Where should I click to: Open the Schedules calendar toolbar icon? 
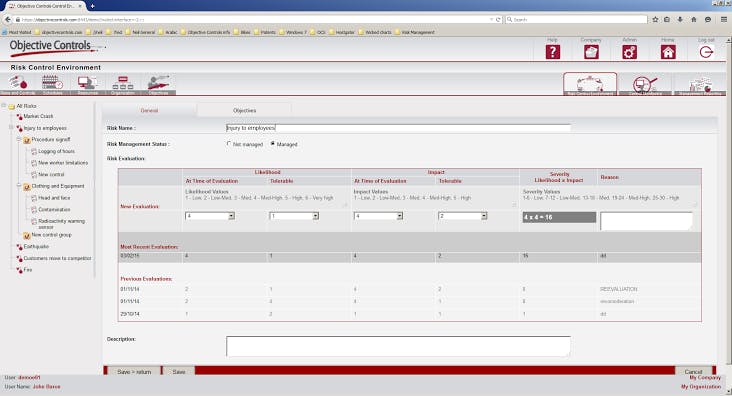52,83
